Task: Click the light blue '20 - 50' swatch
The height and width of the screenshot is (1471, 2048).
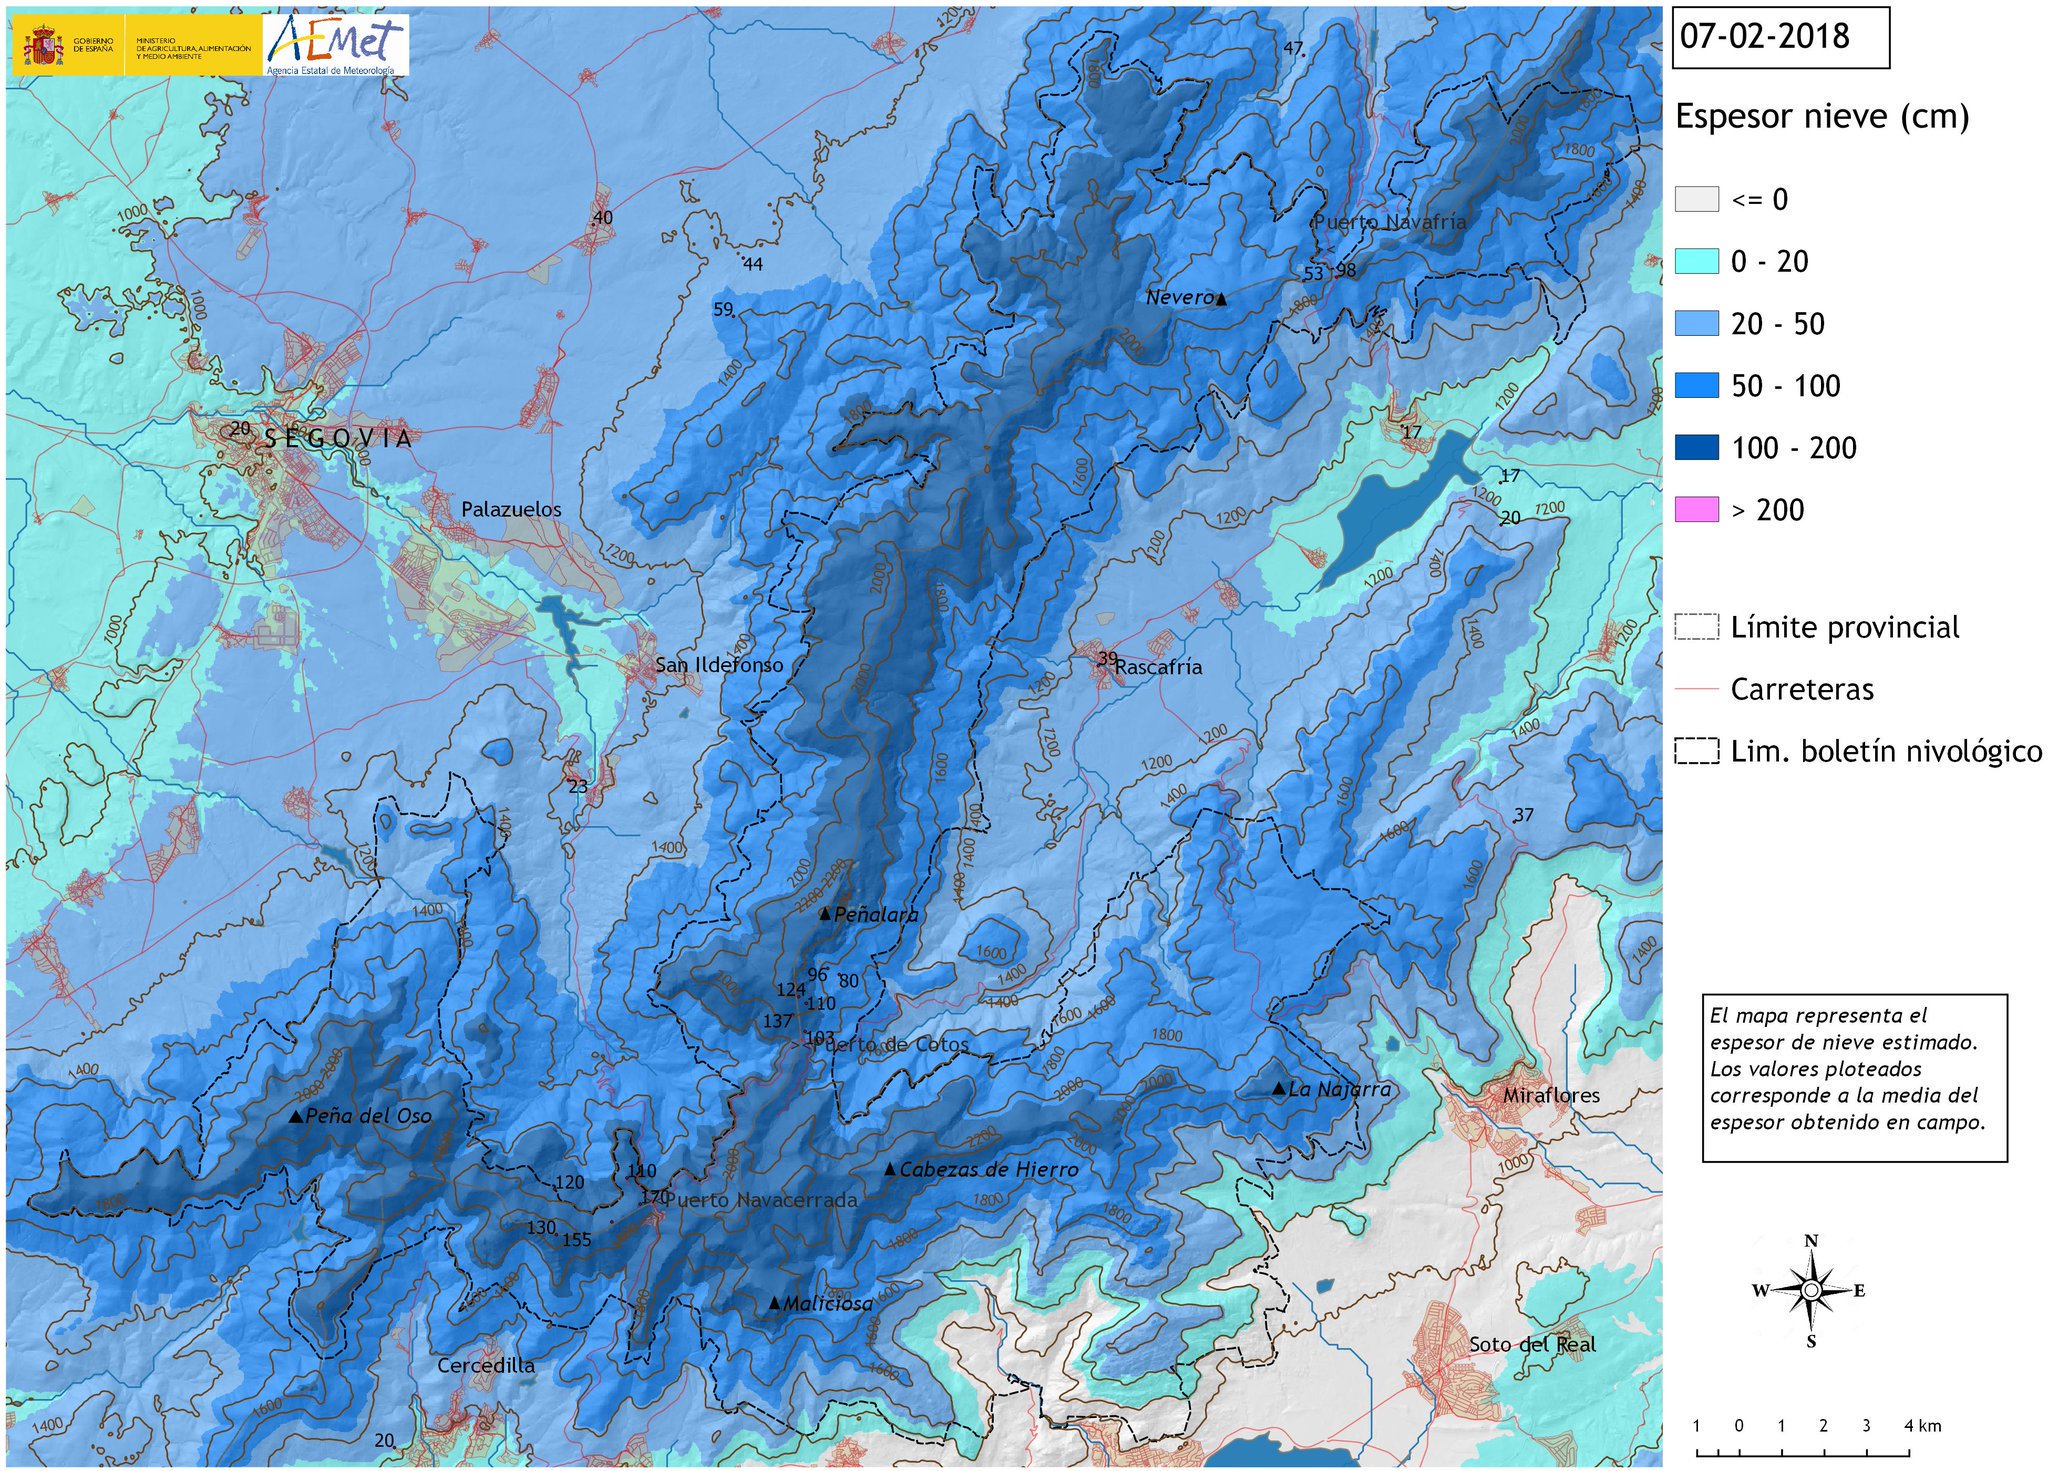Action: click(x=1697, y=323)
